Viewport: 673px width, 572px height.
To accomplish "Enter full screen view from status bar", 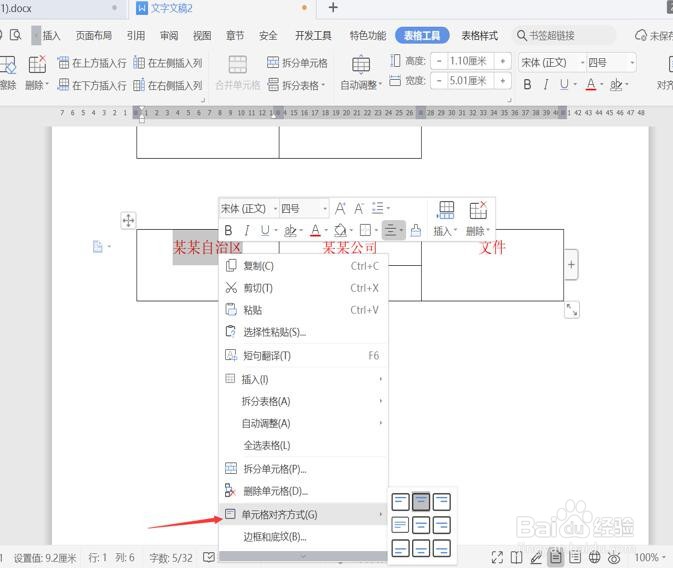I will coord(497,557).
